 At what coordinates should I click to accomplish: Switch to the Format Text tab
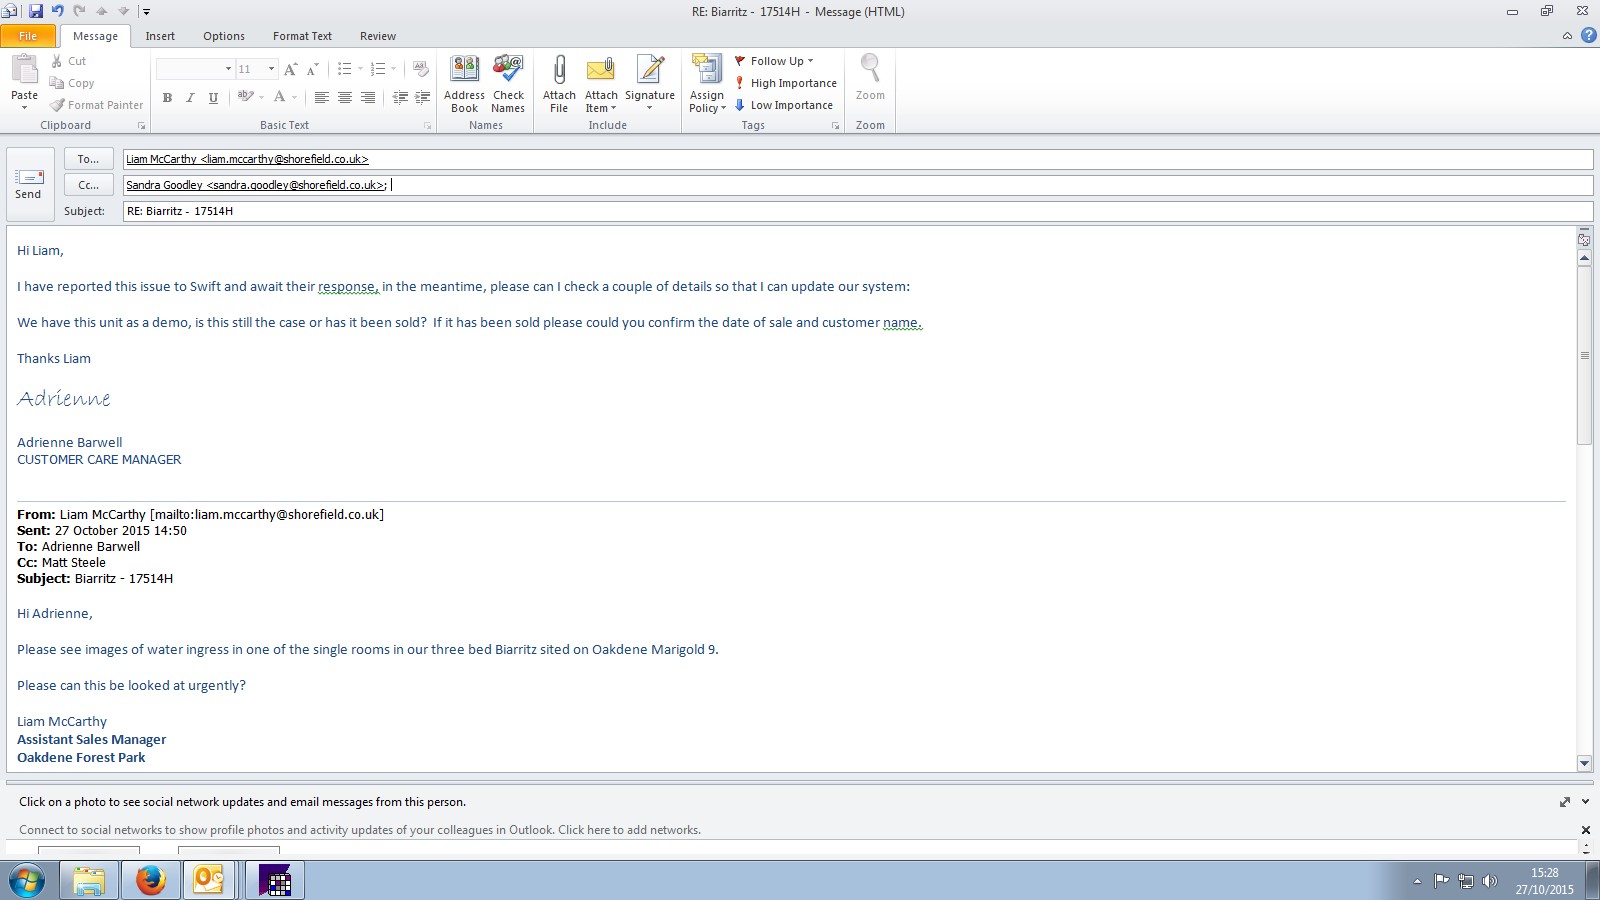(302, 36)
